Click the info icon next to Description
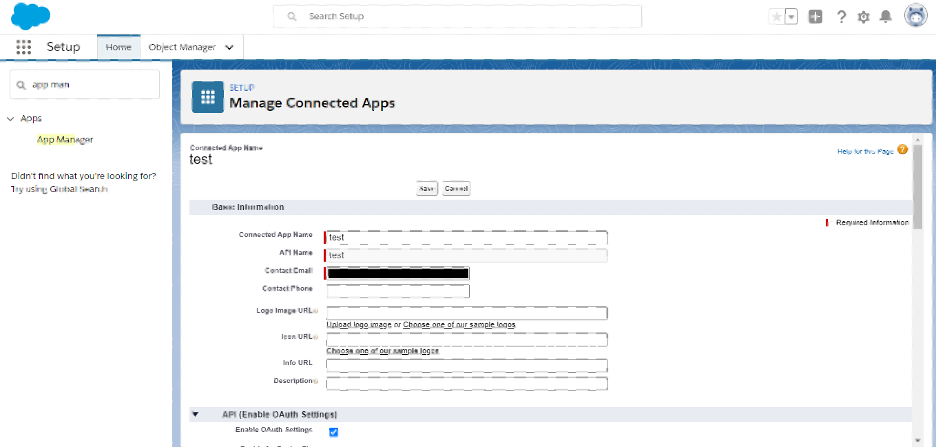Image resolution: width=936 pixels, height=448 pixels. pos(316,381)
